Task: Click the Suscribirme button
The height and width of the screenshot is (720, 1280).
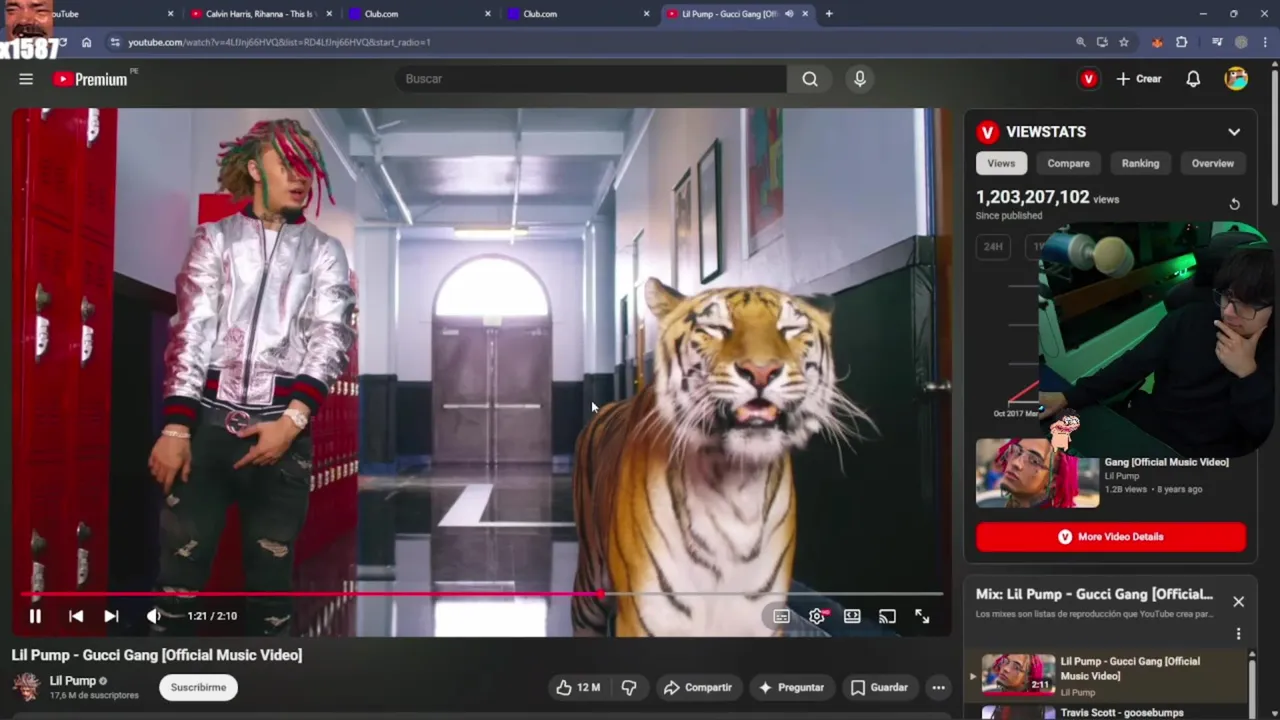Action: coord(198,687)
